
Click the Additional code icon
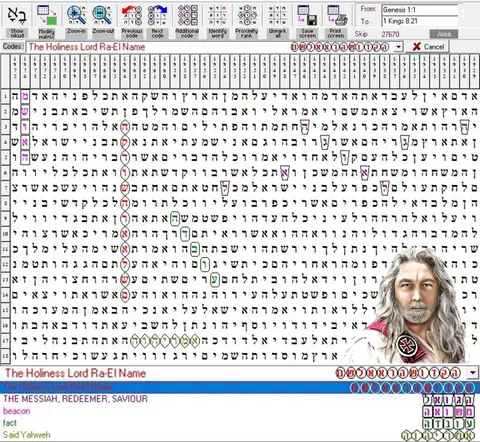(187, 15)
